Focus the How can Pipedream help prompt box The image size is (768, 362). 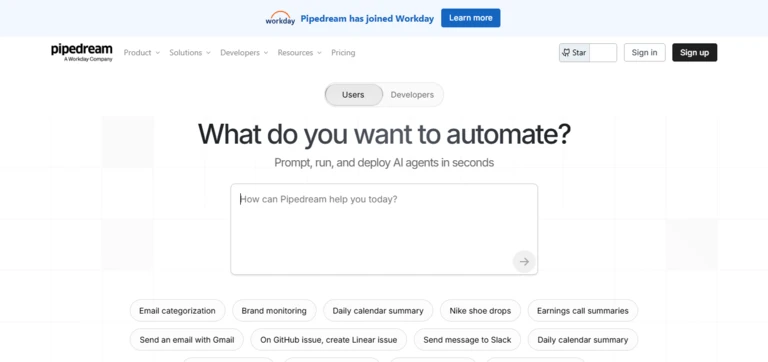[x=384, y=229]
